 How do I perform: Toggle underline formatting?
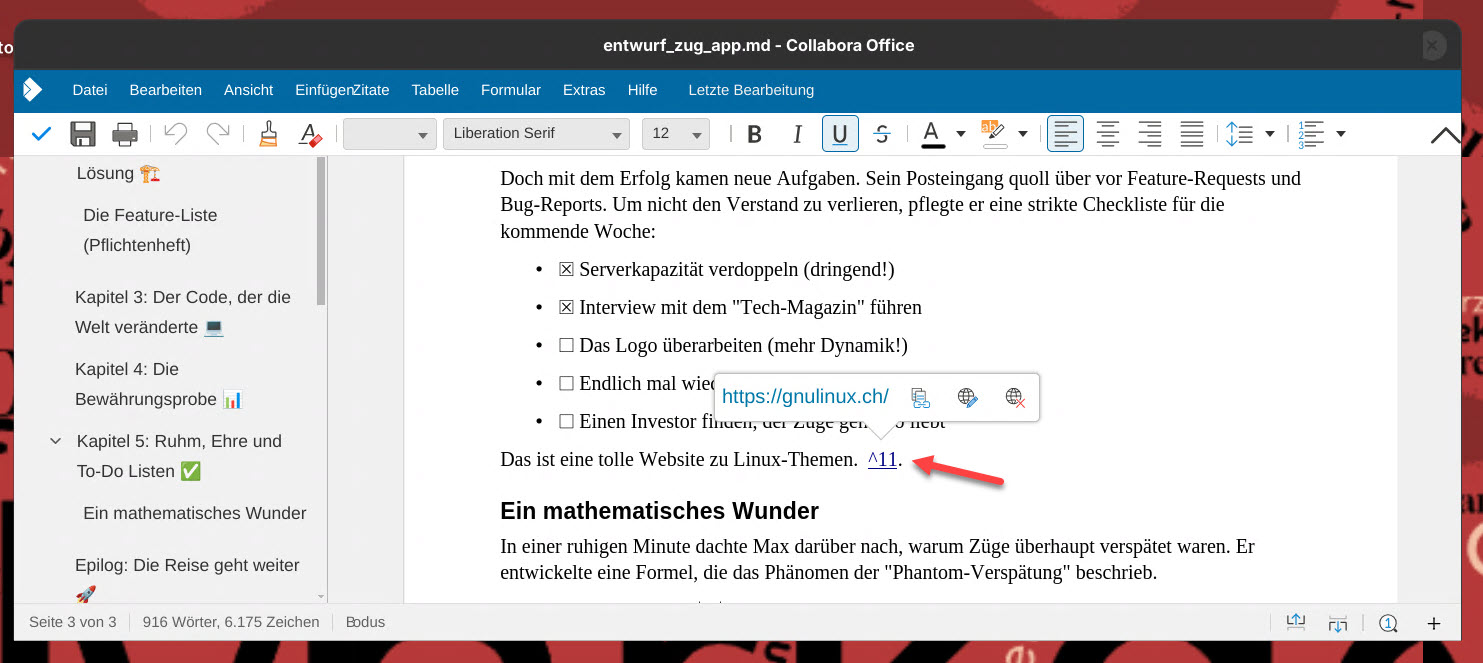point(840,134)
